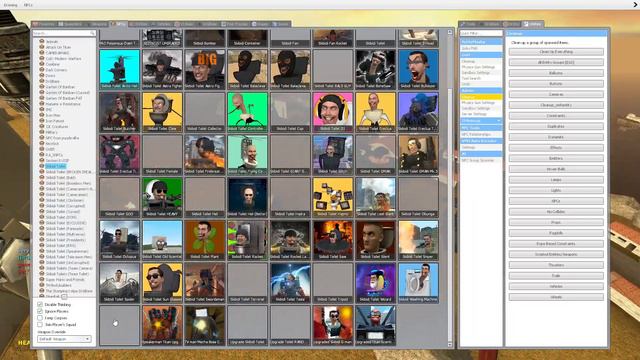640x360 pixels.
Task: Open the NPCs menu in top bar
Action: coord(28,5)
